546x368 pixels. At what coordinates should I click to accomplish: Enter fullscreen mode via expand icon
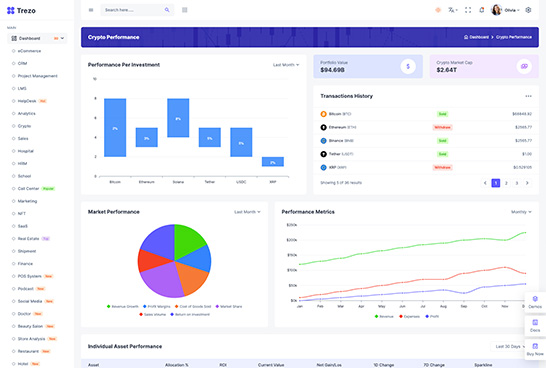point(468,10)
